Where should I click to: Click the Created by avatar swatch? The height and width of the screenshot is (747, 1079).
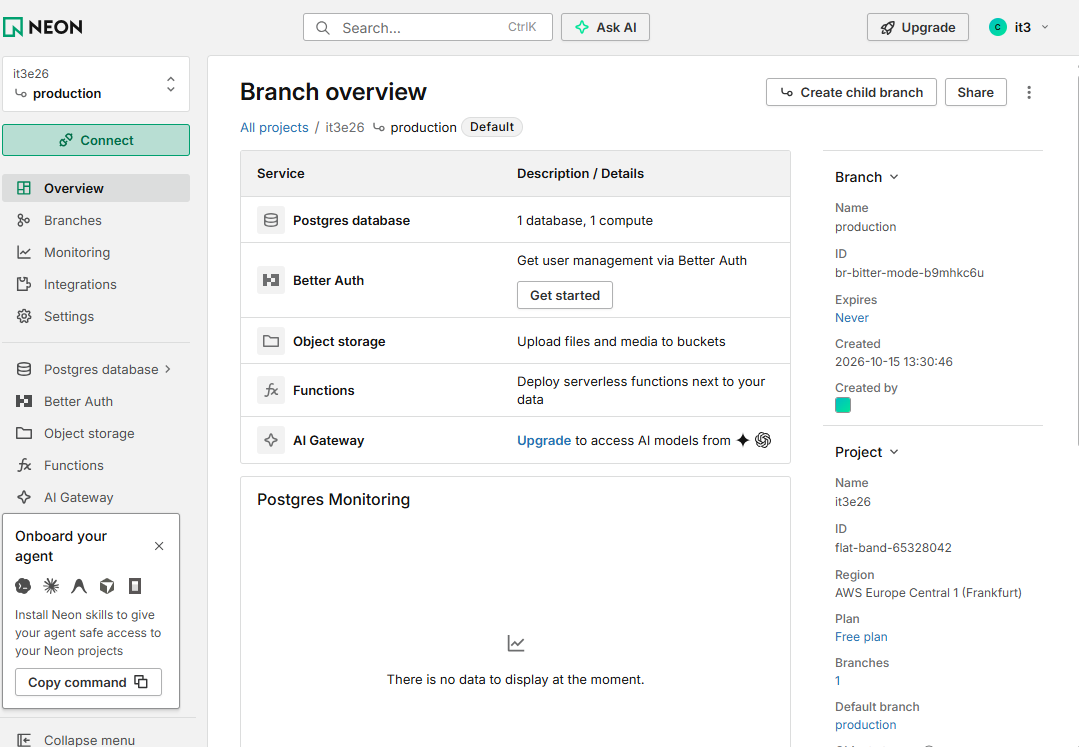click(842, 405)
